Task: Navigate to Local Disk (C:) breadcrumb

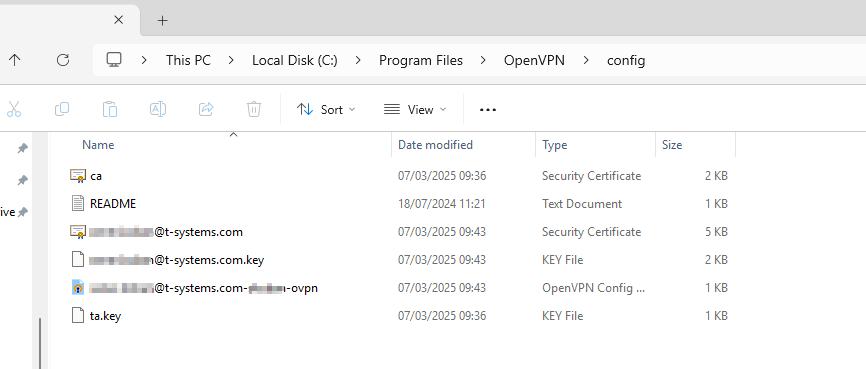Action: pyautogui.click(x=294, y=60)
